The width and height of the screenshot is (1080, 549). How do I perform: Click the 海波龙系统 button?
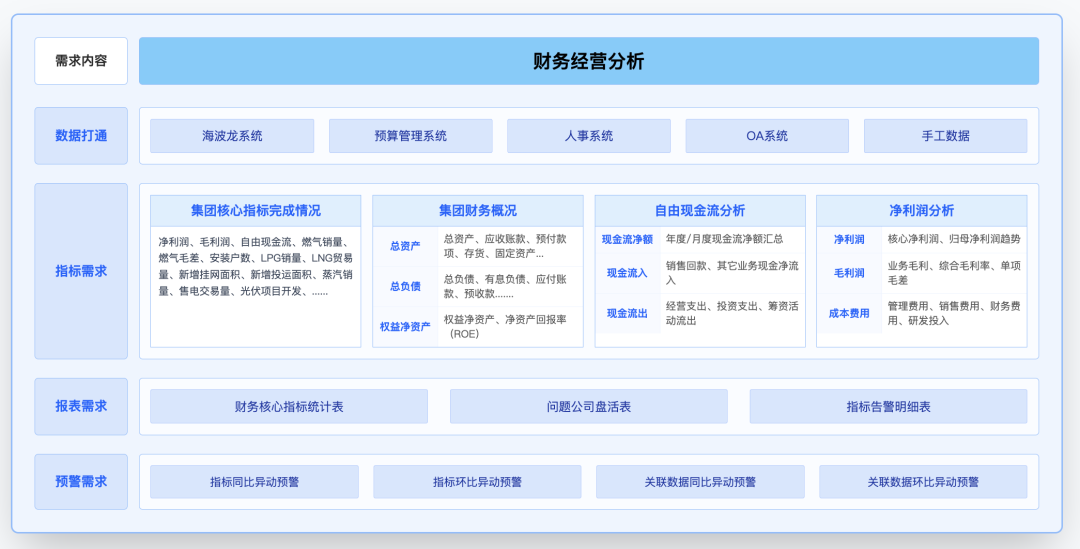(x=232, y=136)
